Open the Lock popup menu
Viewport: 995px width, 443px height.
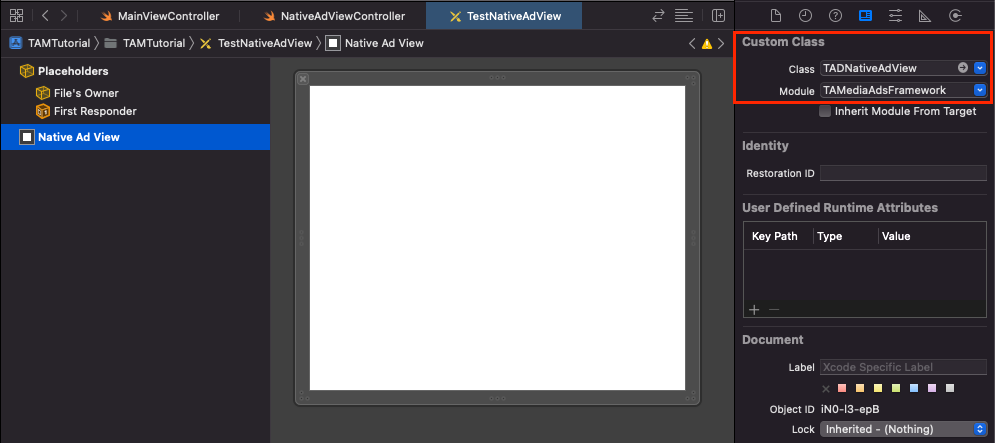[x=904, y=429]
